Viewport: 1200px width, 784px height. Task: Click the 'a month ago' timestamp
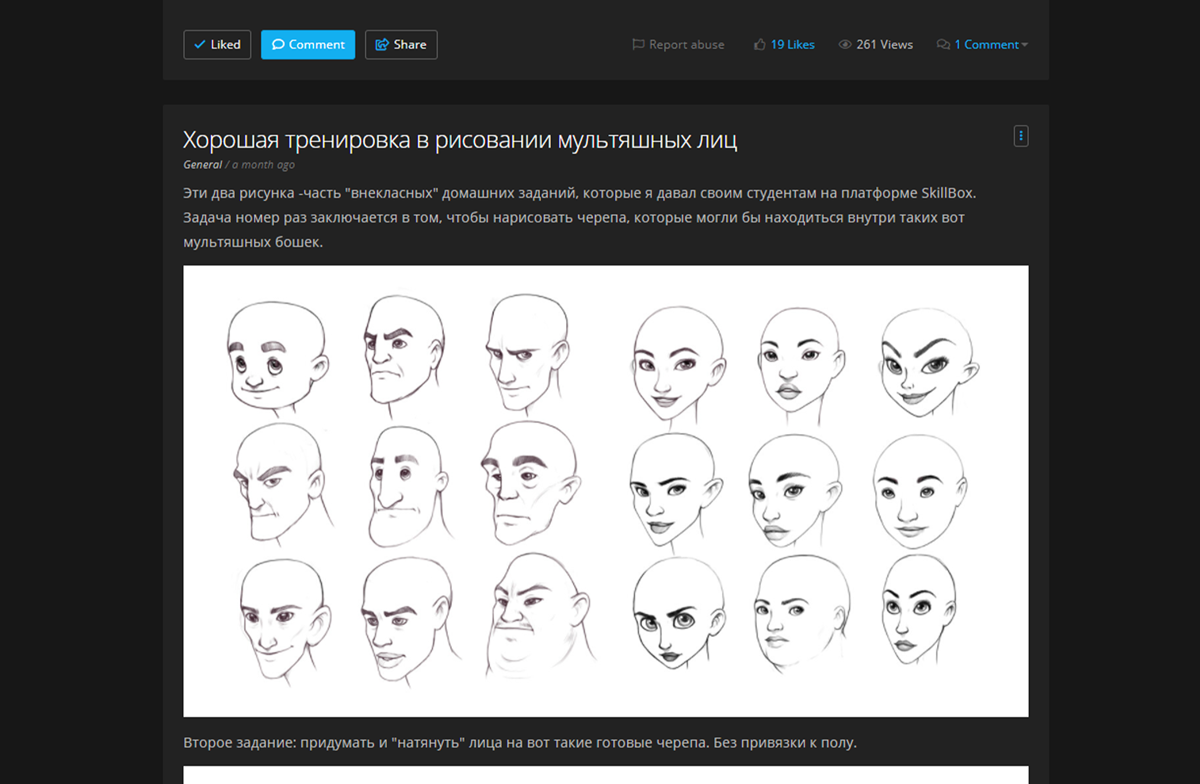tap(263, 165)
